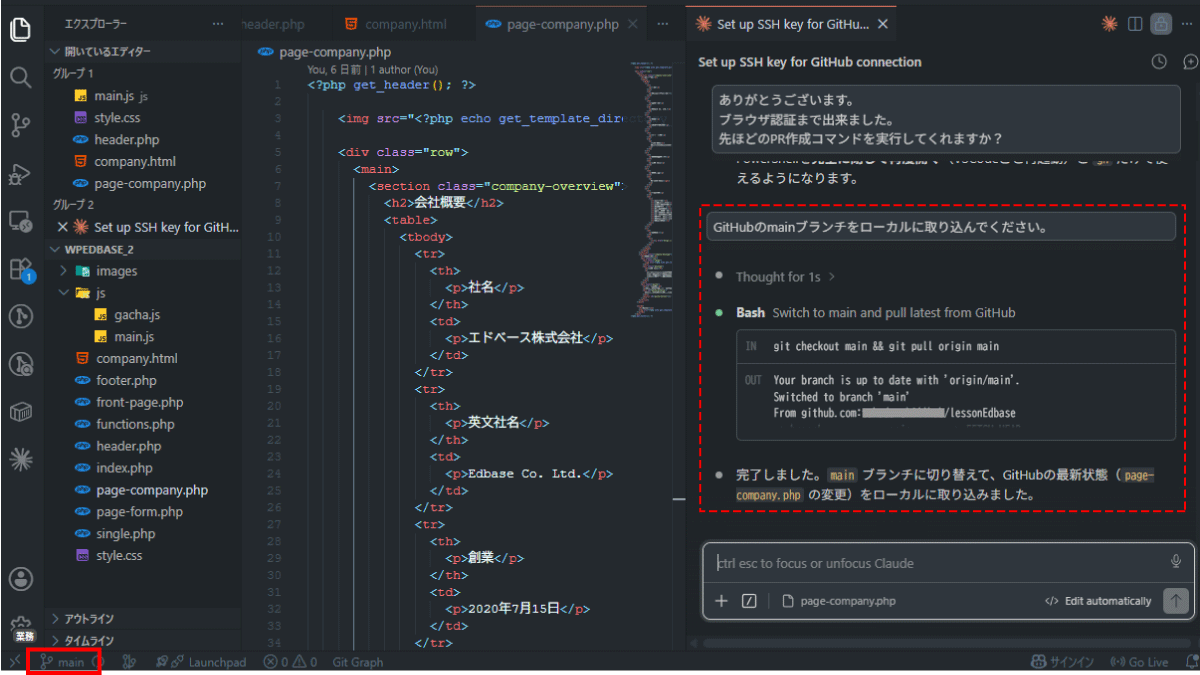Collapse the js folder
Screen dimensions: 1200x675
(143, 293)
